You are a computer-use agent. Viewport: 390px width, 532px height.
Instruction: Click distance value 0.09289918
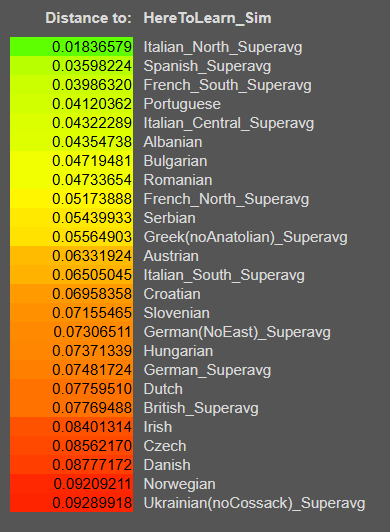click(92, 503)
